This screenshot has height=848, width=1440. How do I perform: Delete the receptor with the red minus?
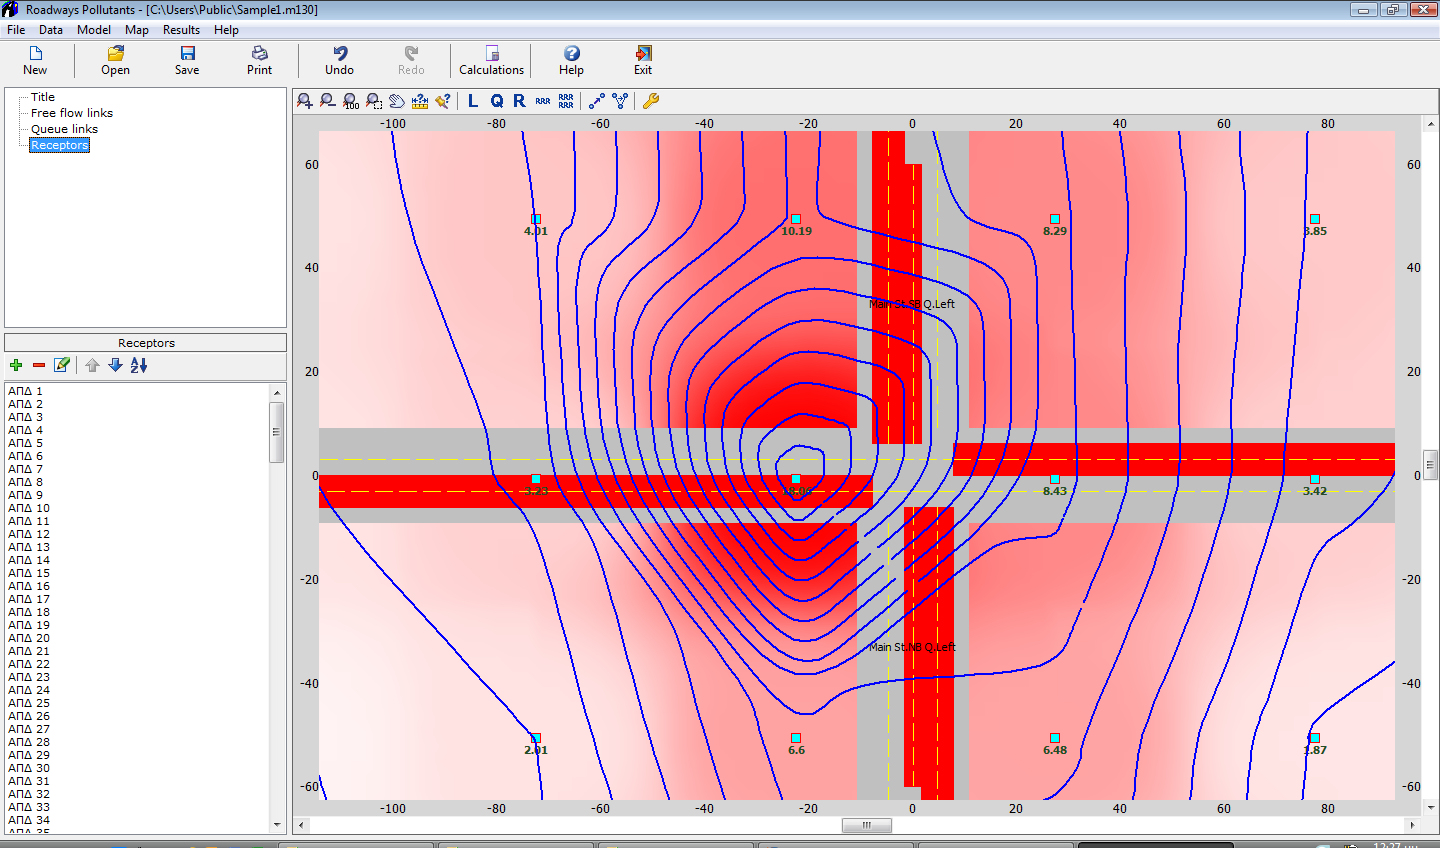point(39,366)
